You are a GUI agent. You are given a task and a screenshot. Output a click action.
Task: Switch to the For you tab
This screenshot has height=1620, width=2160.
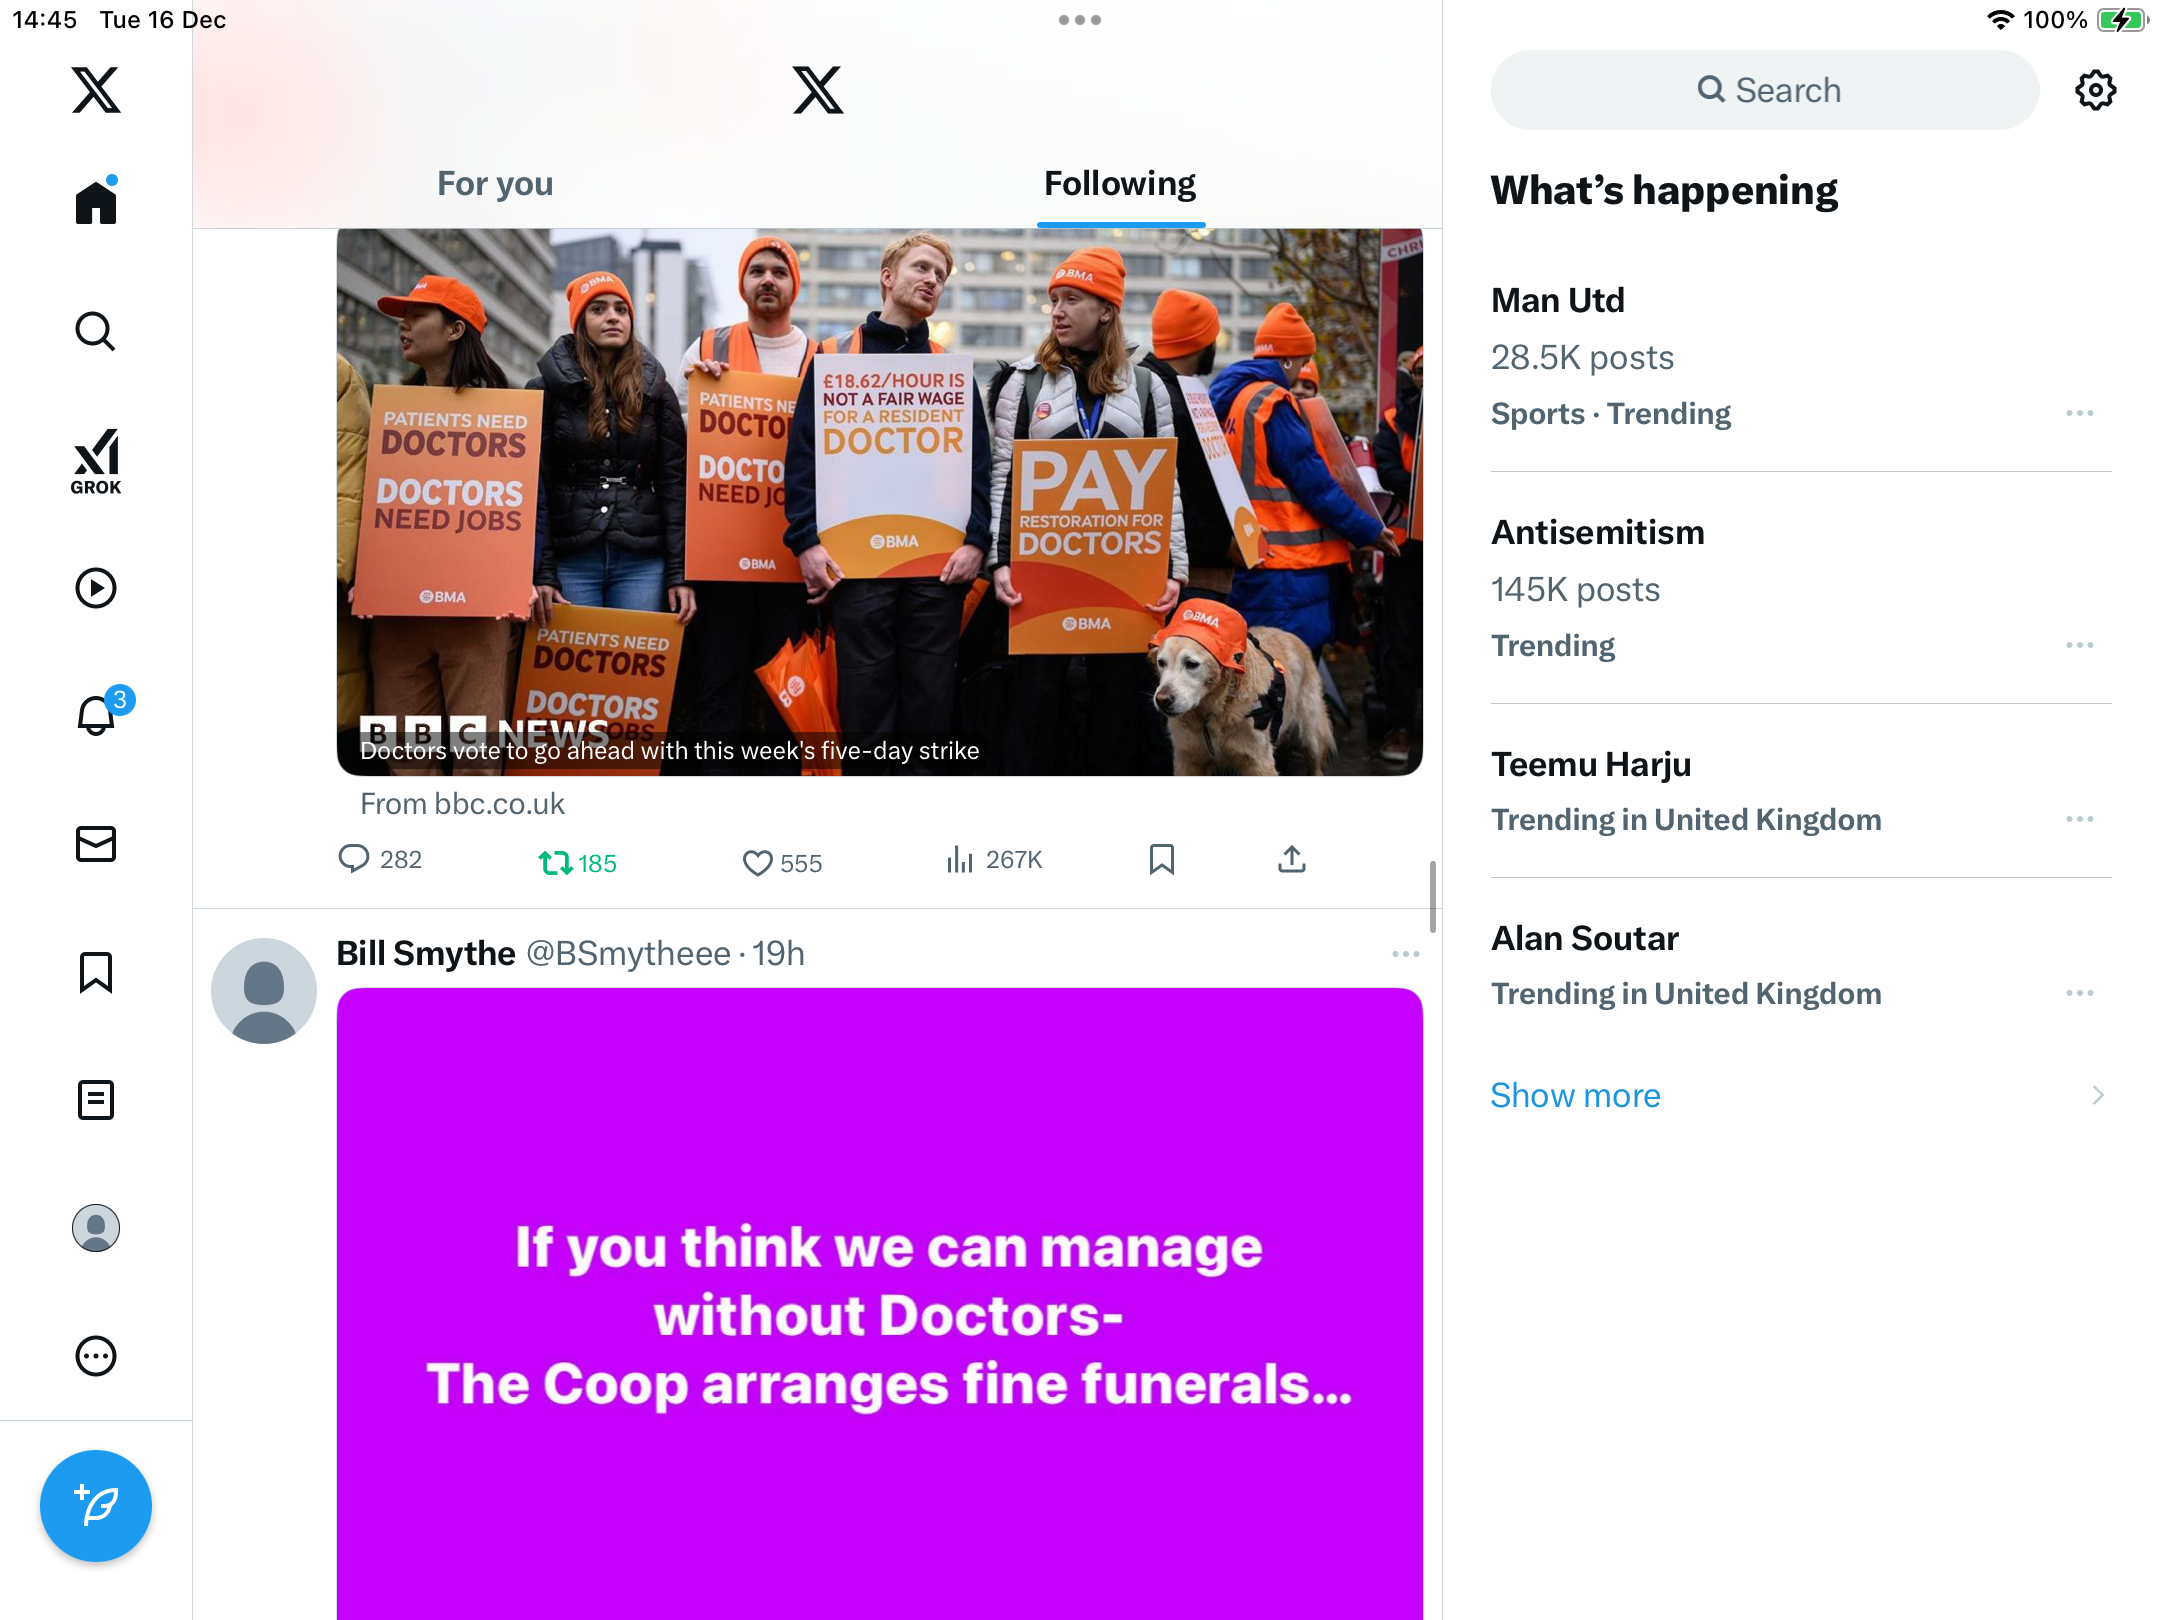click(x=495, y=183)
